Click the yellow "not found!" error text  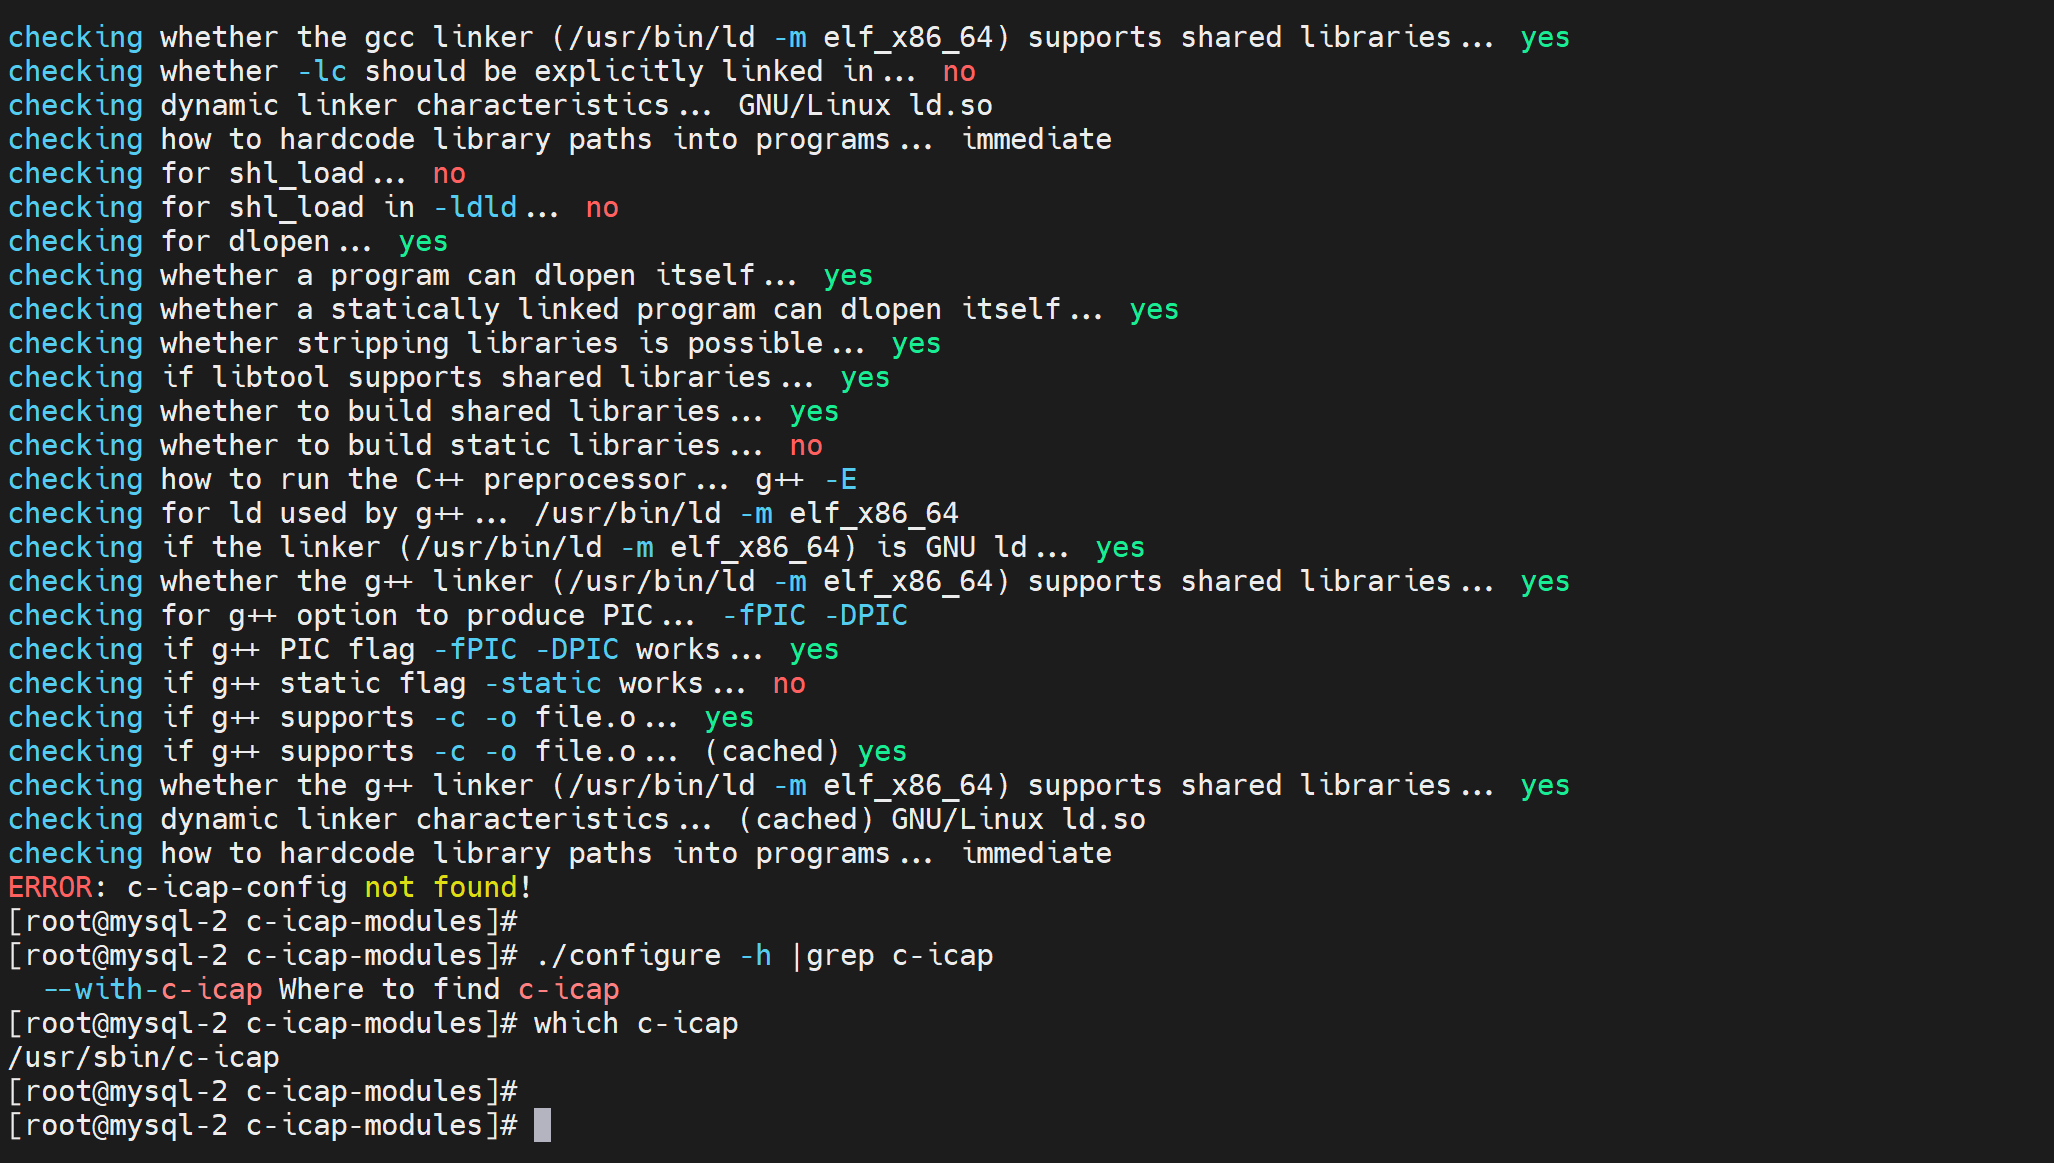click(448, 887)
